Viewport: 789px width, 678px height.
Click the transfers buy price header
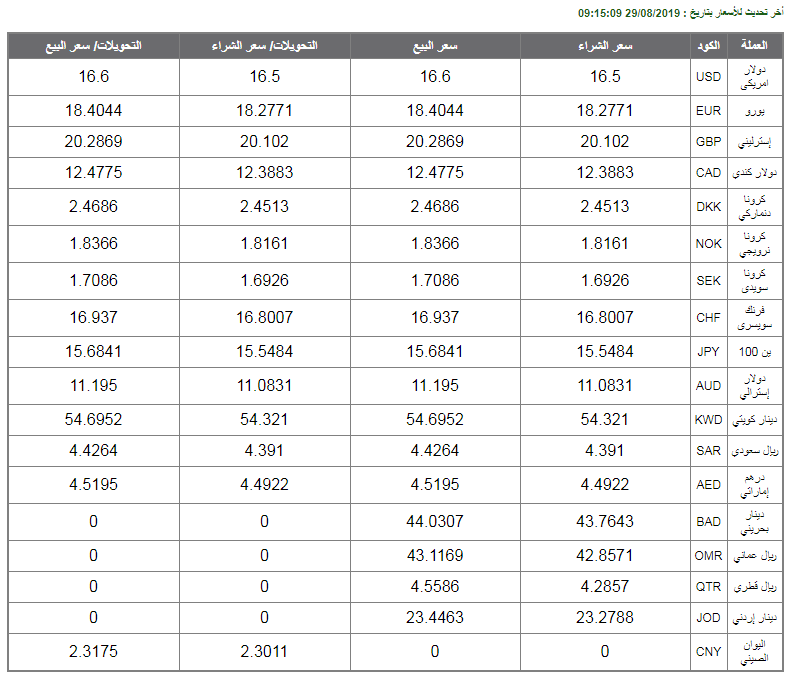[x=265, y=45]
